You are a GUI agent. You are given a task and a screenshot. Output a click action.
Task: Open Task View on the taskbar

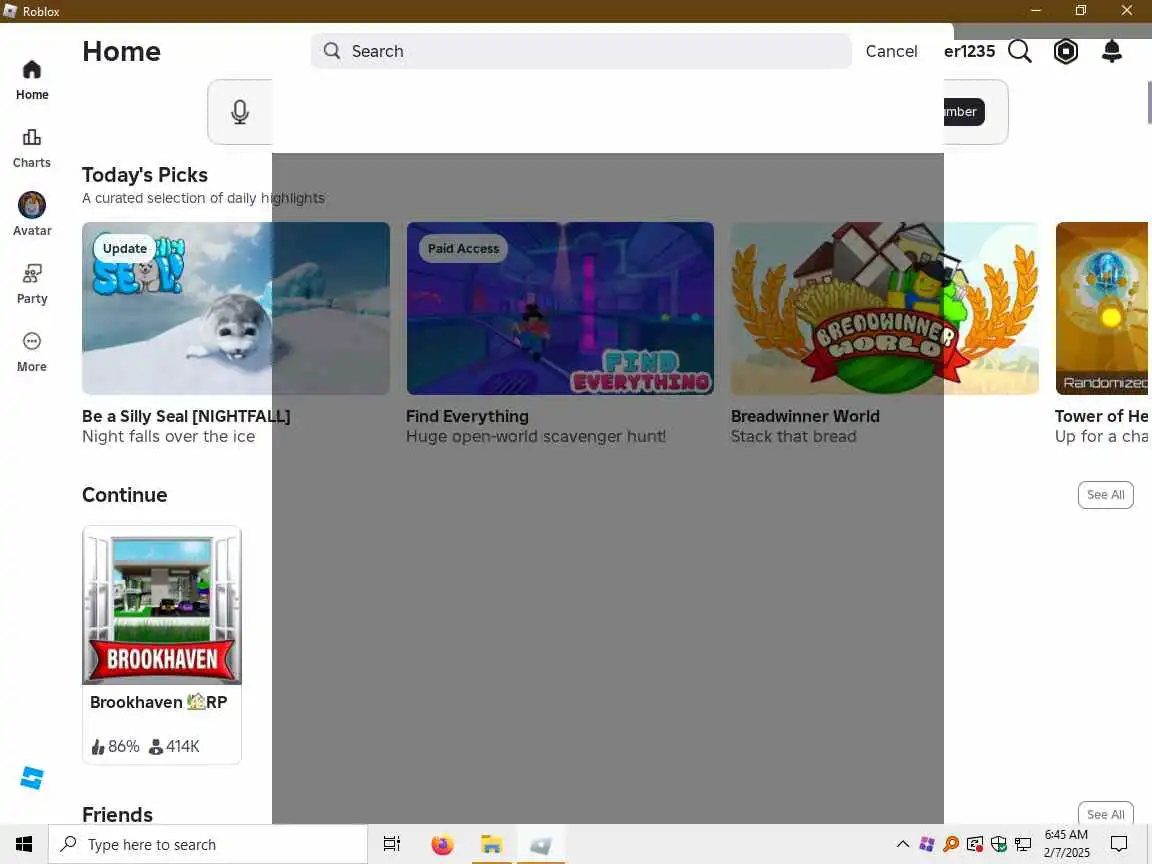pyautogui.click(x=392, y=844)
